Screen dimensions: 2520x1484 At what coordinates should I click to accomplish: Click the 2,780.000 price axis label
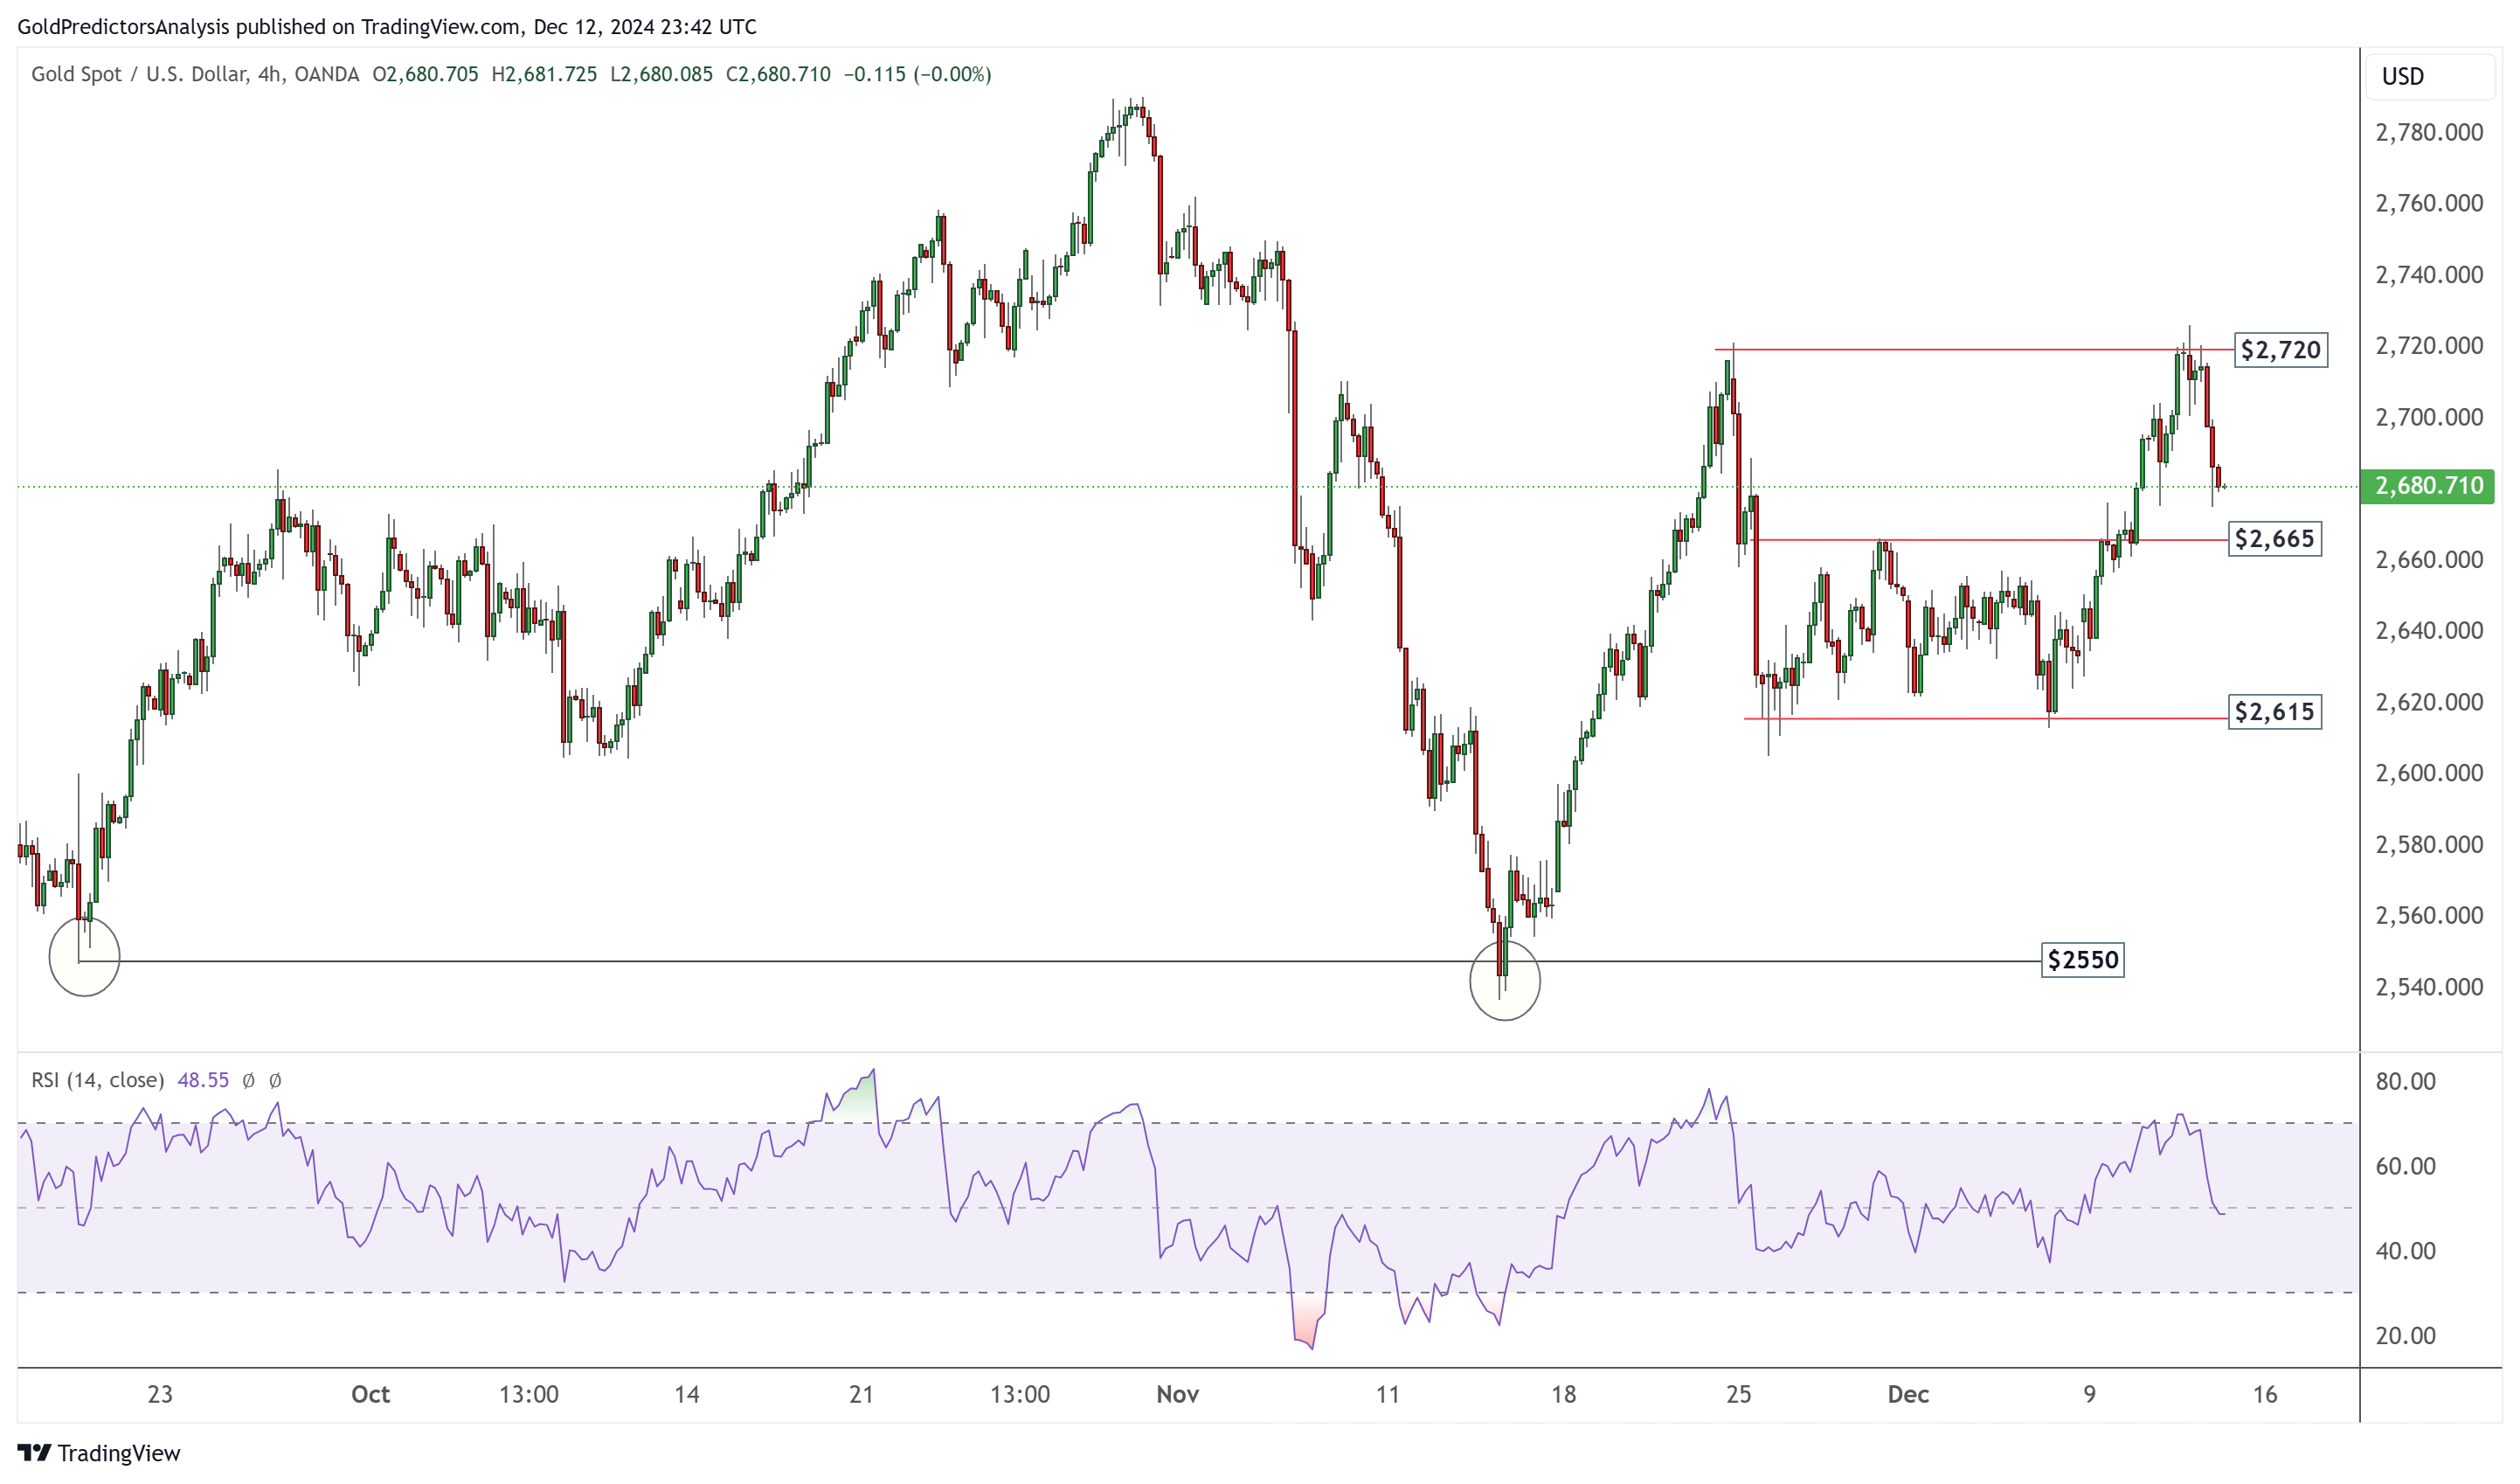tap(2428, 132)
